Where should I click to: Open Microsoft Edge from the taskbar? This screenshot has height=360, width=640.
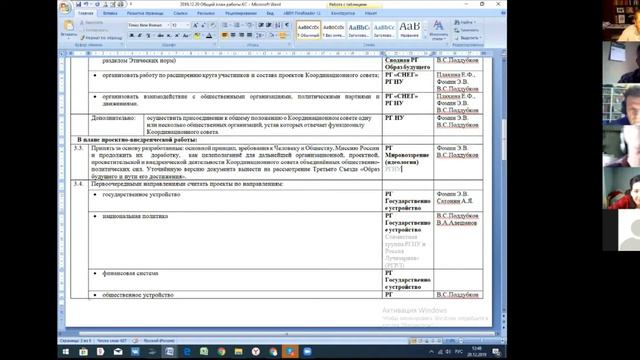[187, 351]
